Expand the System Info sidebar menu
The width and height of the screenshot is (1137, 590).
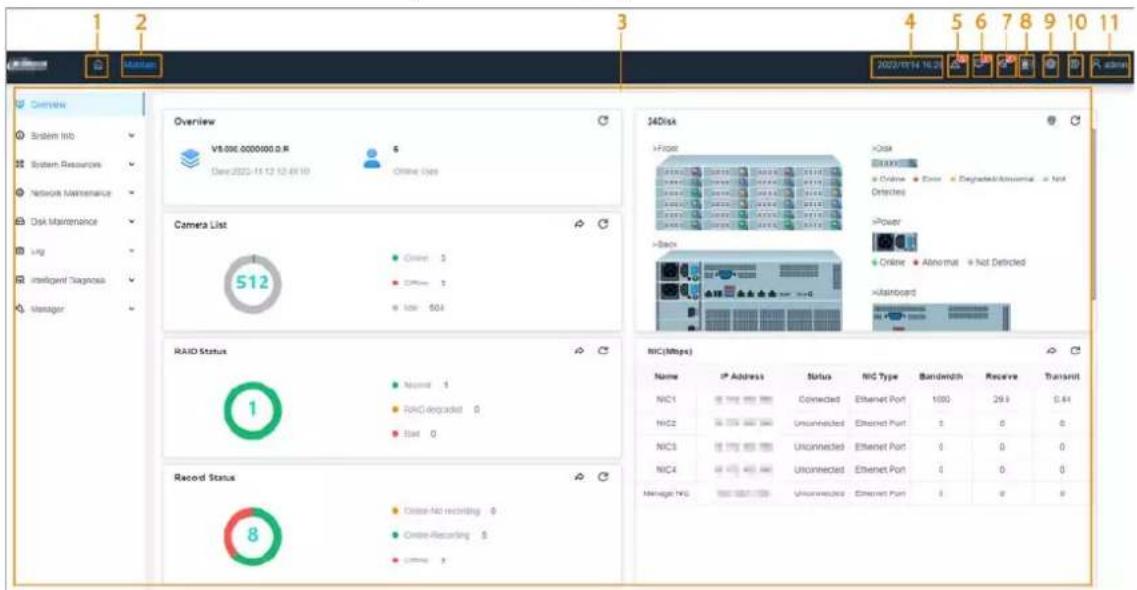pyautogui.click(x=131, y=136)
